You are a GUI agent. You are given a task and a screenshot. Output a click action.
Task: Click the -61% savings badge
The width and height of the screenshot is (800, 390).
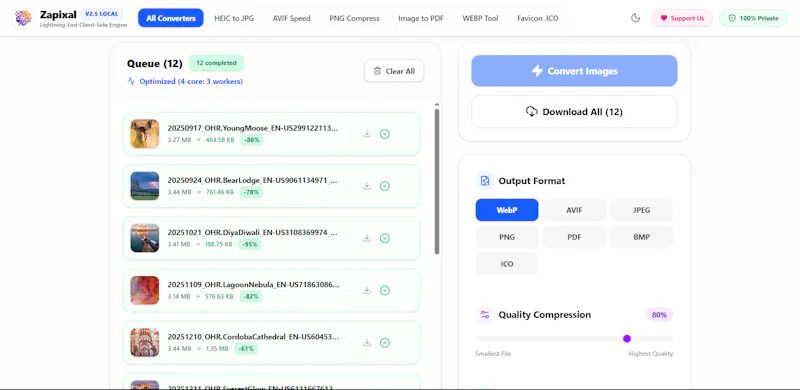[x=246, y=349]
